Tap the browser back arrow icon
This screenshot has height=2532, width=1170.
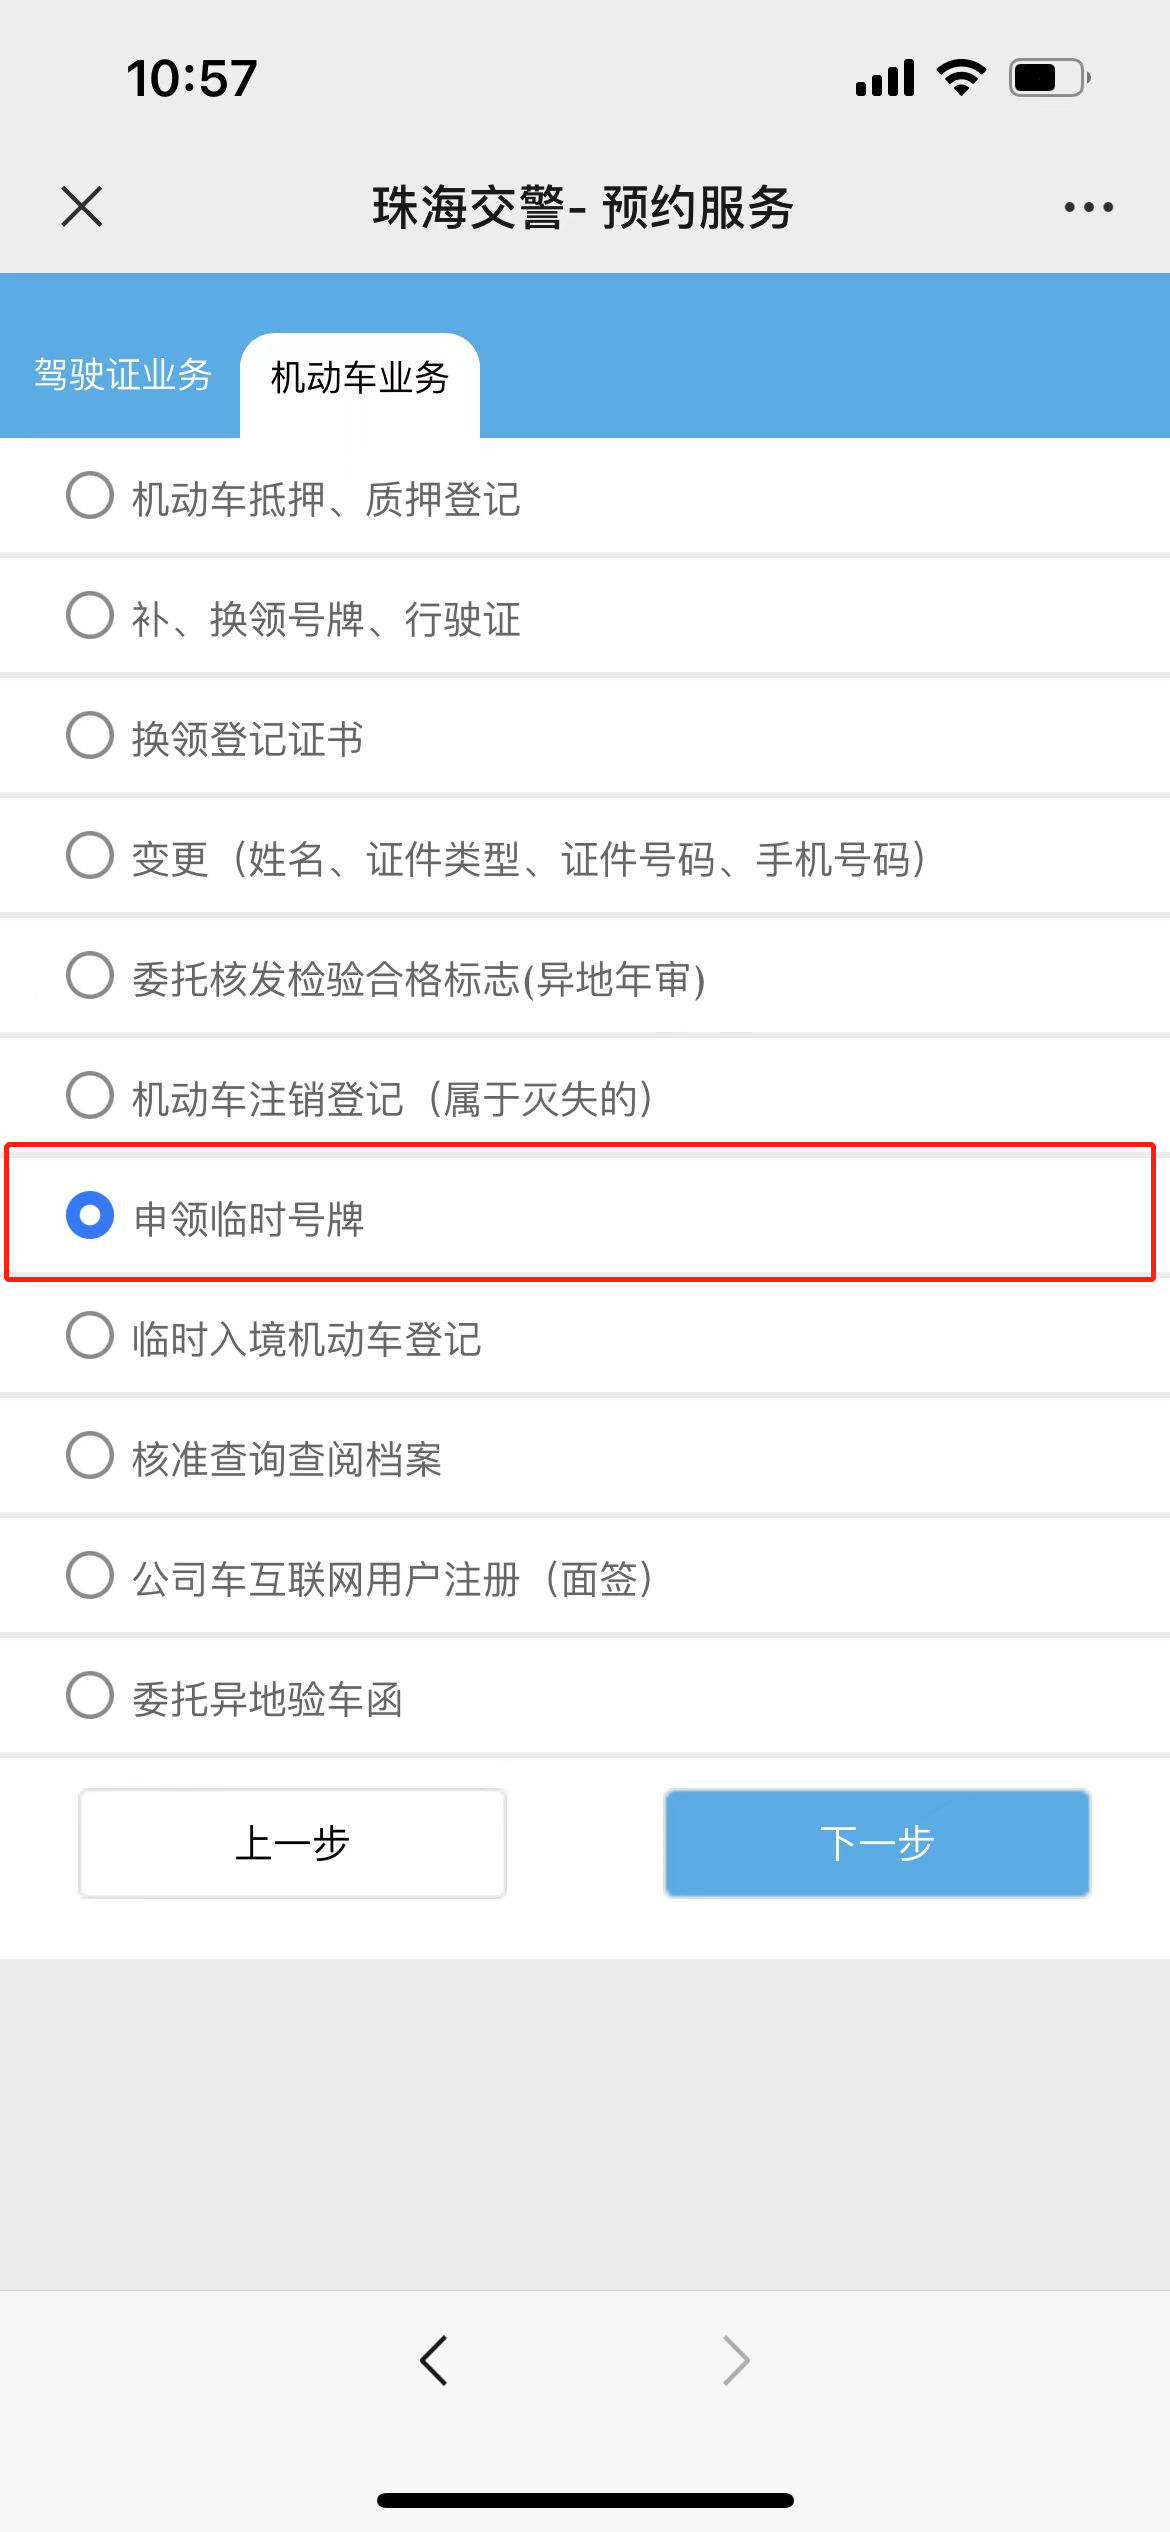click(x=434, y=2360)
